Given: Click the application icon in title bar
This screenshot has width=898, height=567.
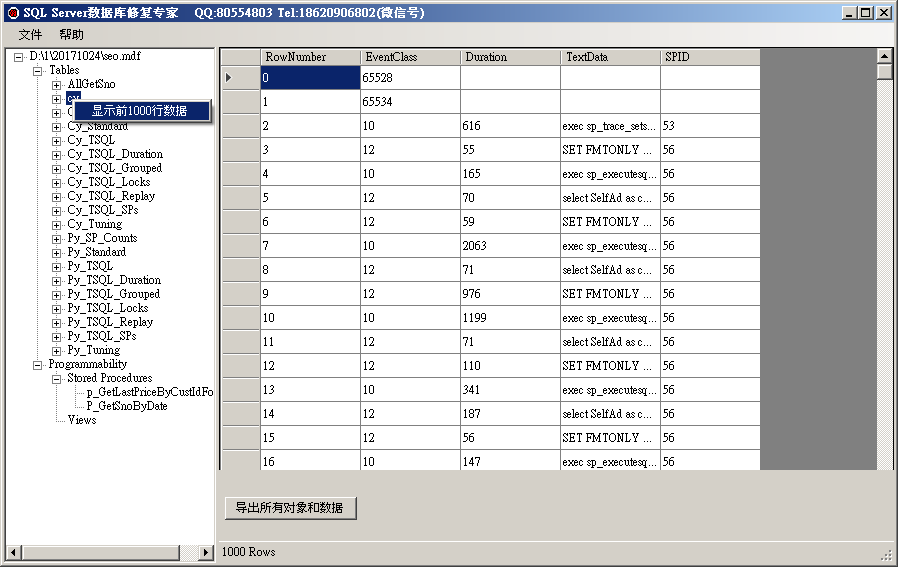Looking at the screenshot, I should tap(13, 13).
